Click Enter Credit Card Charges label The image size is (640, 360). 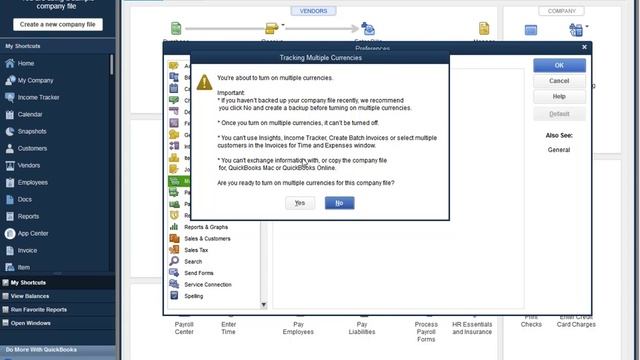[x=576, y=321]
